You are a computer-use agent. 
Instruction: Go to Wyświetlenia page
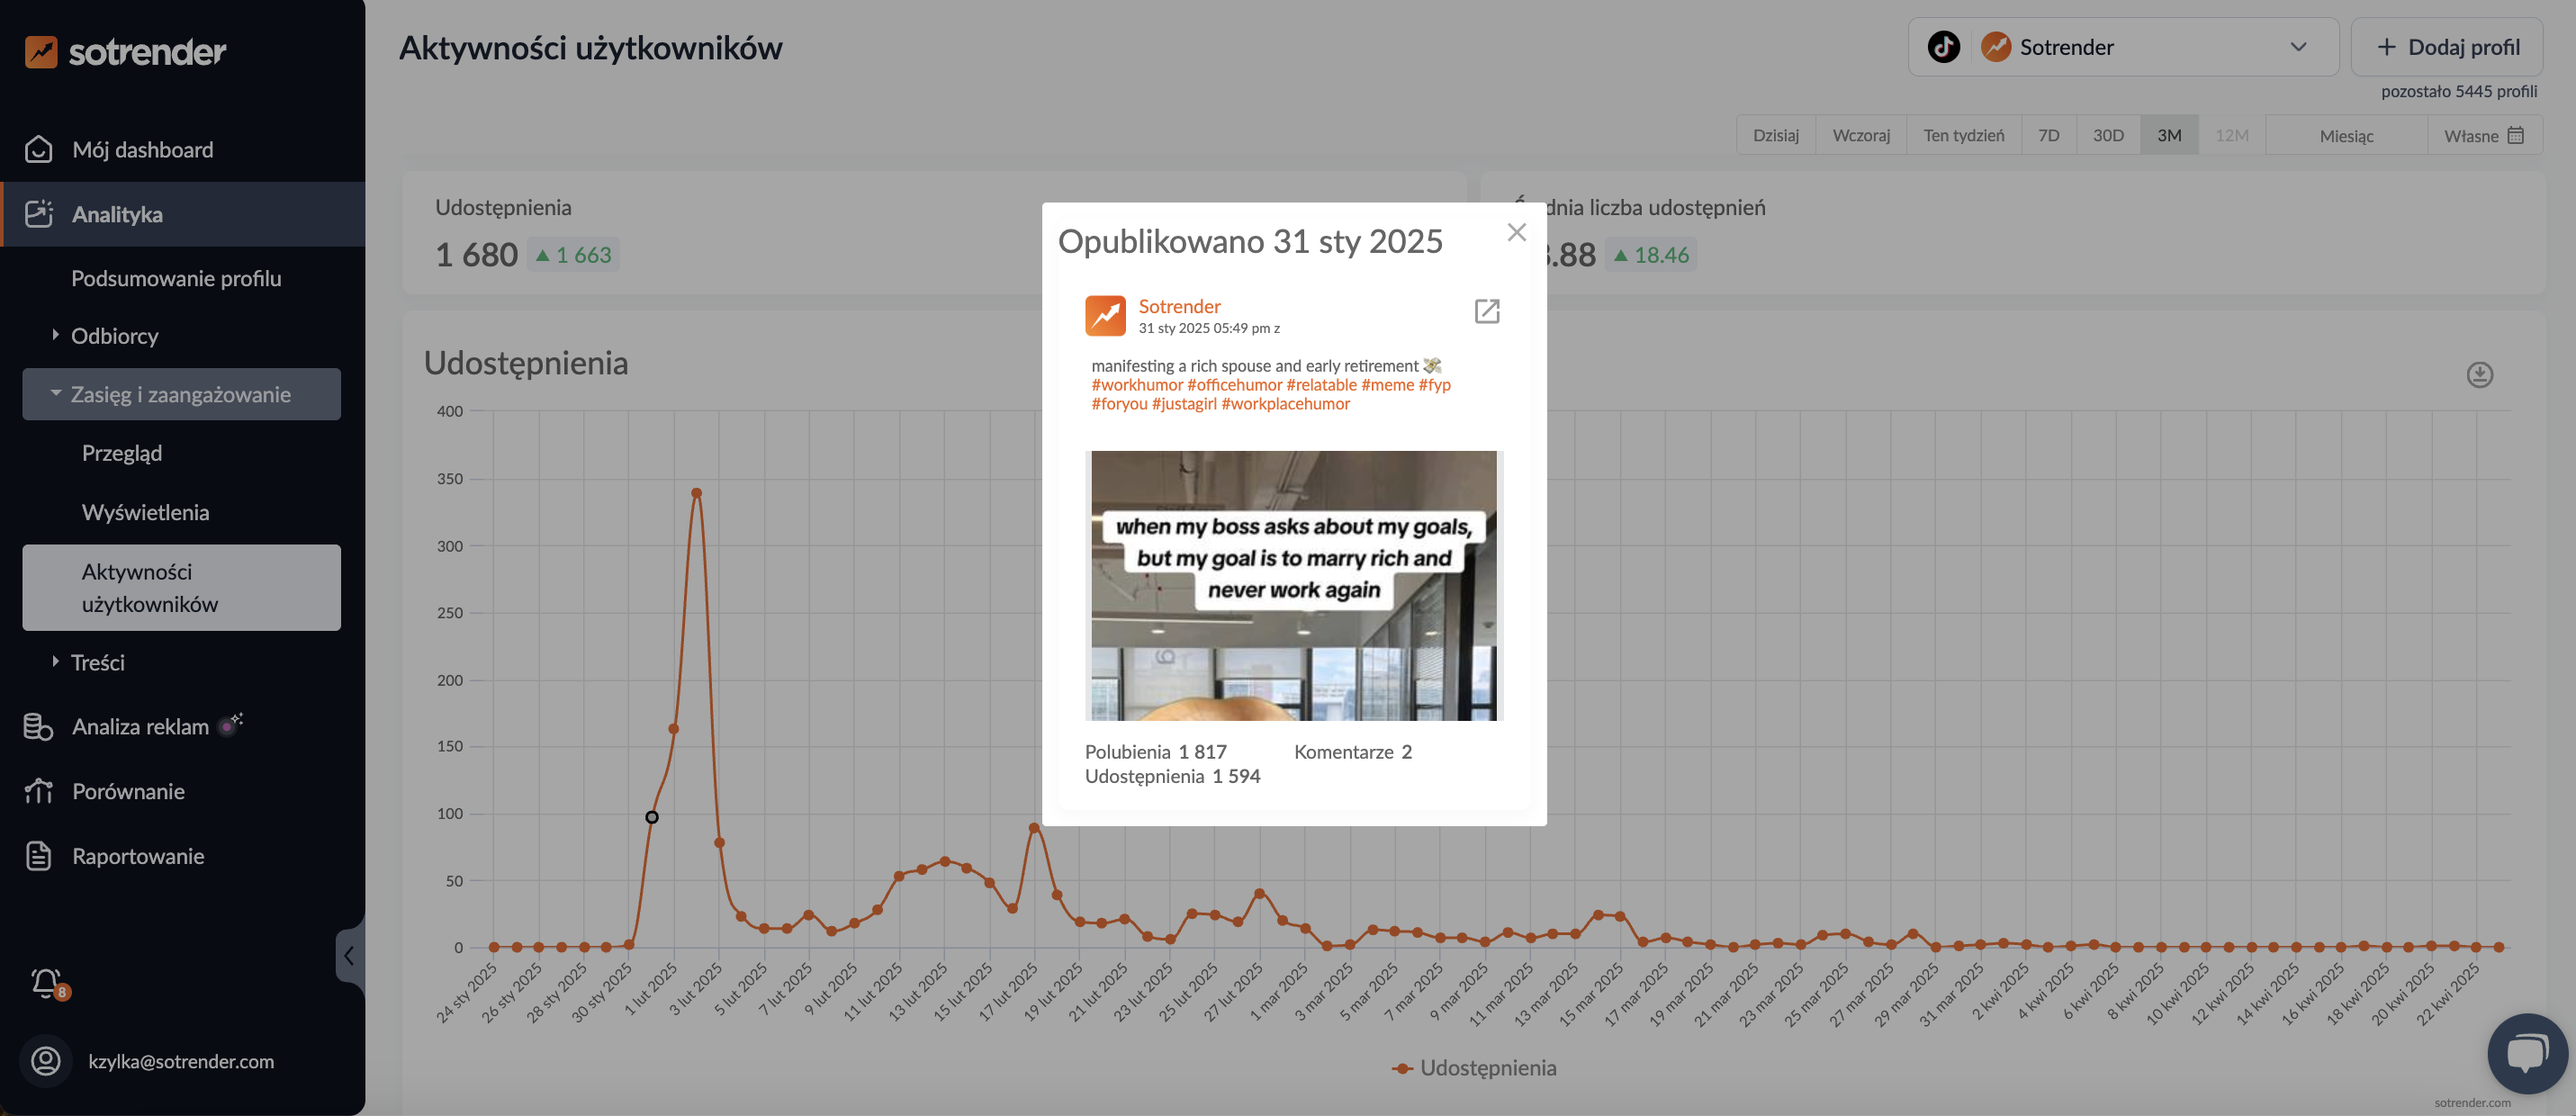(145, 512)
